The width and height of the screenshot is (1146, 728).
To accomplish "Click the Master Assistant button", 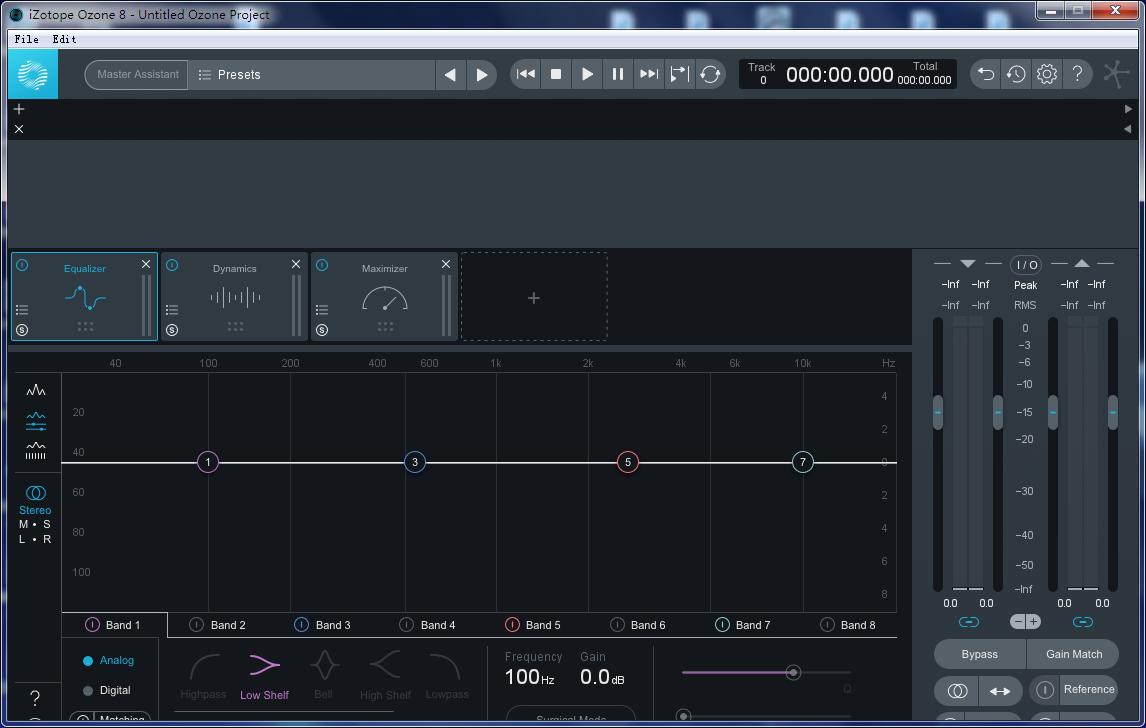I will pyautogui.click(x=137, y=74).
